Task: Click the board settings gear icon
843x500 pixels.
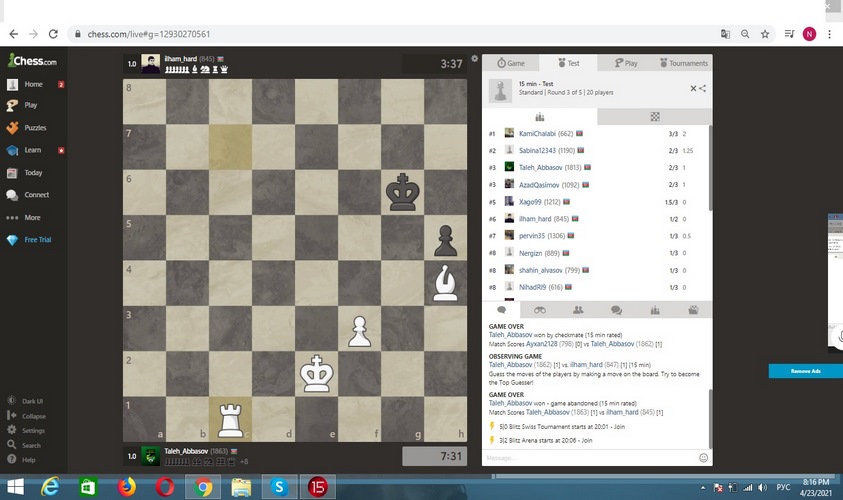Action: click(474, 60)
